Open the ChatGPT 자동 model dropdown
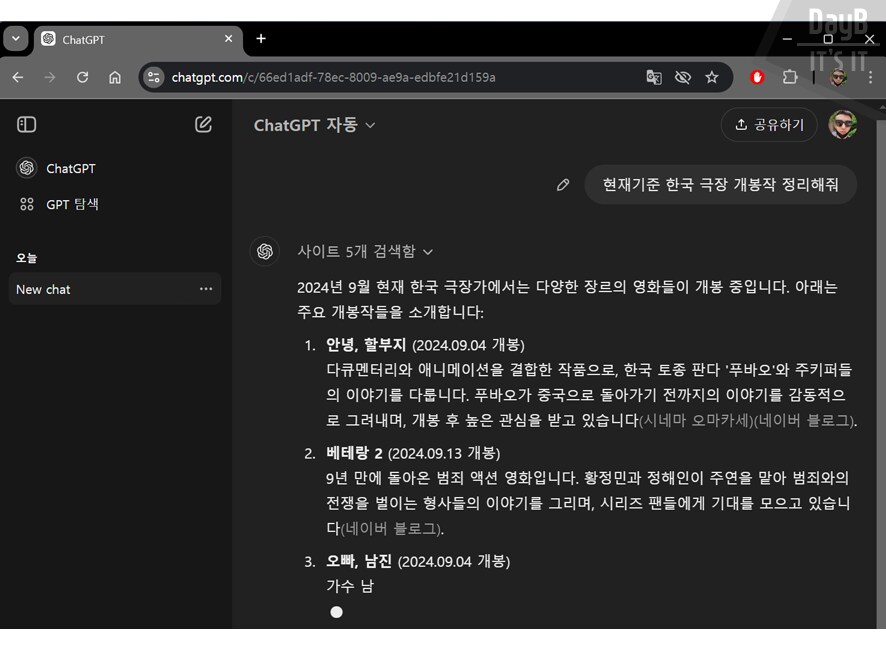 click(x=315, y=125)
